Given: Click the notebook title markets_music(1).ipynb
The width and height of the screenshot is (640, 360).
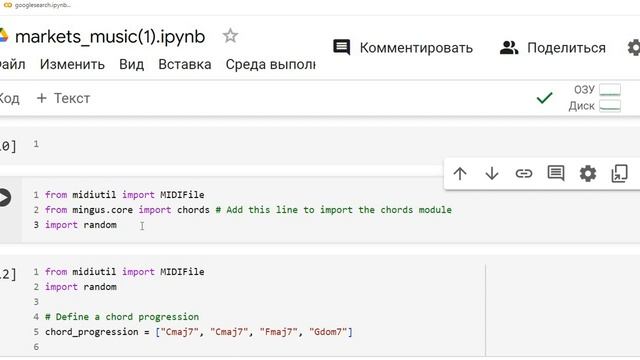Looking at the screenshot, I should point(110,36).
